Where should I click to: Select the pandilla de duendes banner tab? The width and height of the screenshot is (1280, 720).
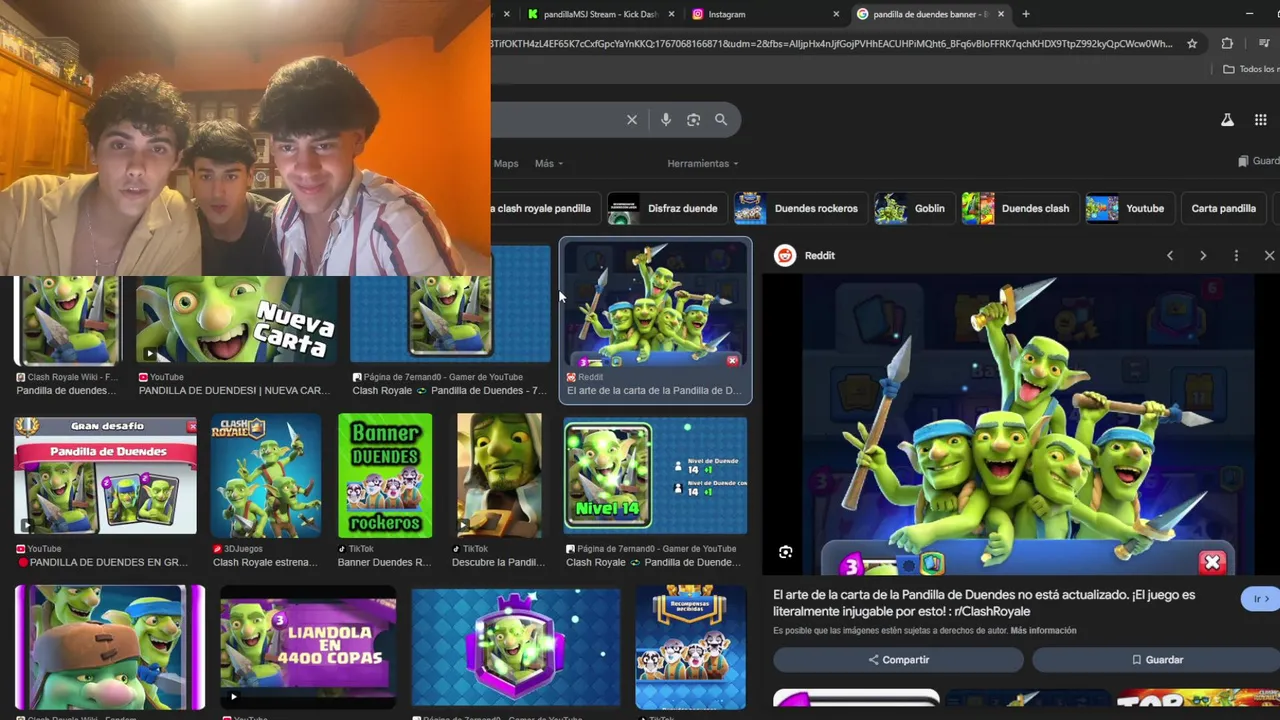pos(930,14)
